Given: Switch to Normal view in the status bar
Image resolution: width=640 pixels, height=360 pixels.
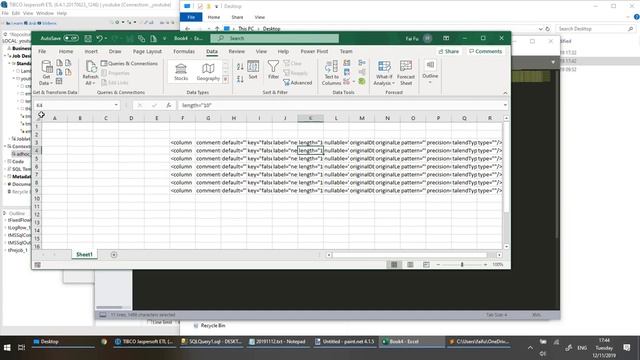Looking at the screenshot, I should (x=394, y=265).
